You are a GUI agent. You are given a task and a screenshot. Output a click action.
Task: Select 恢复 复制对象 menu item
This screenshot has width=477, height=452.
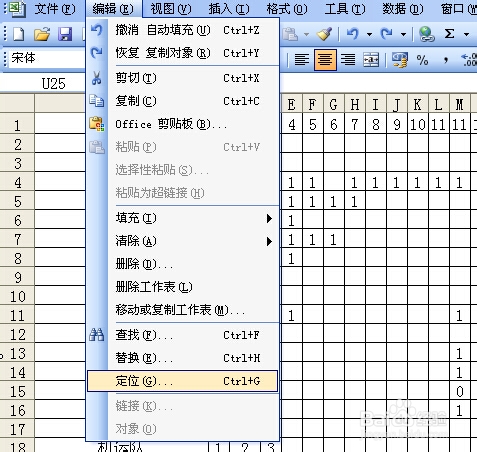(183, 53)
